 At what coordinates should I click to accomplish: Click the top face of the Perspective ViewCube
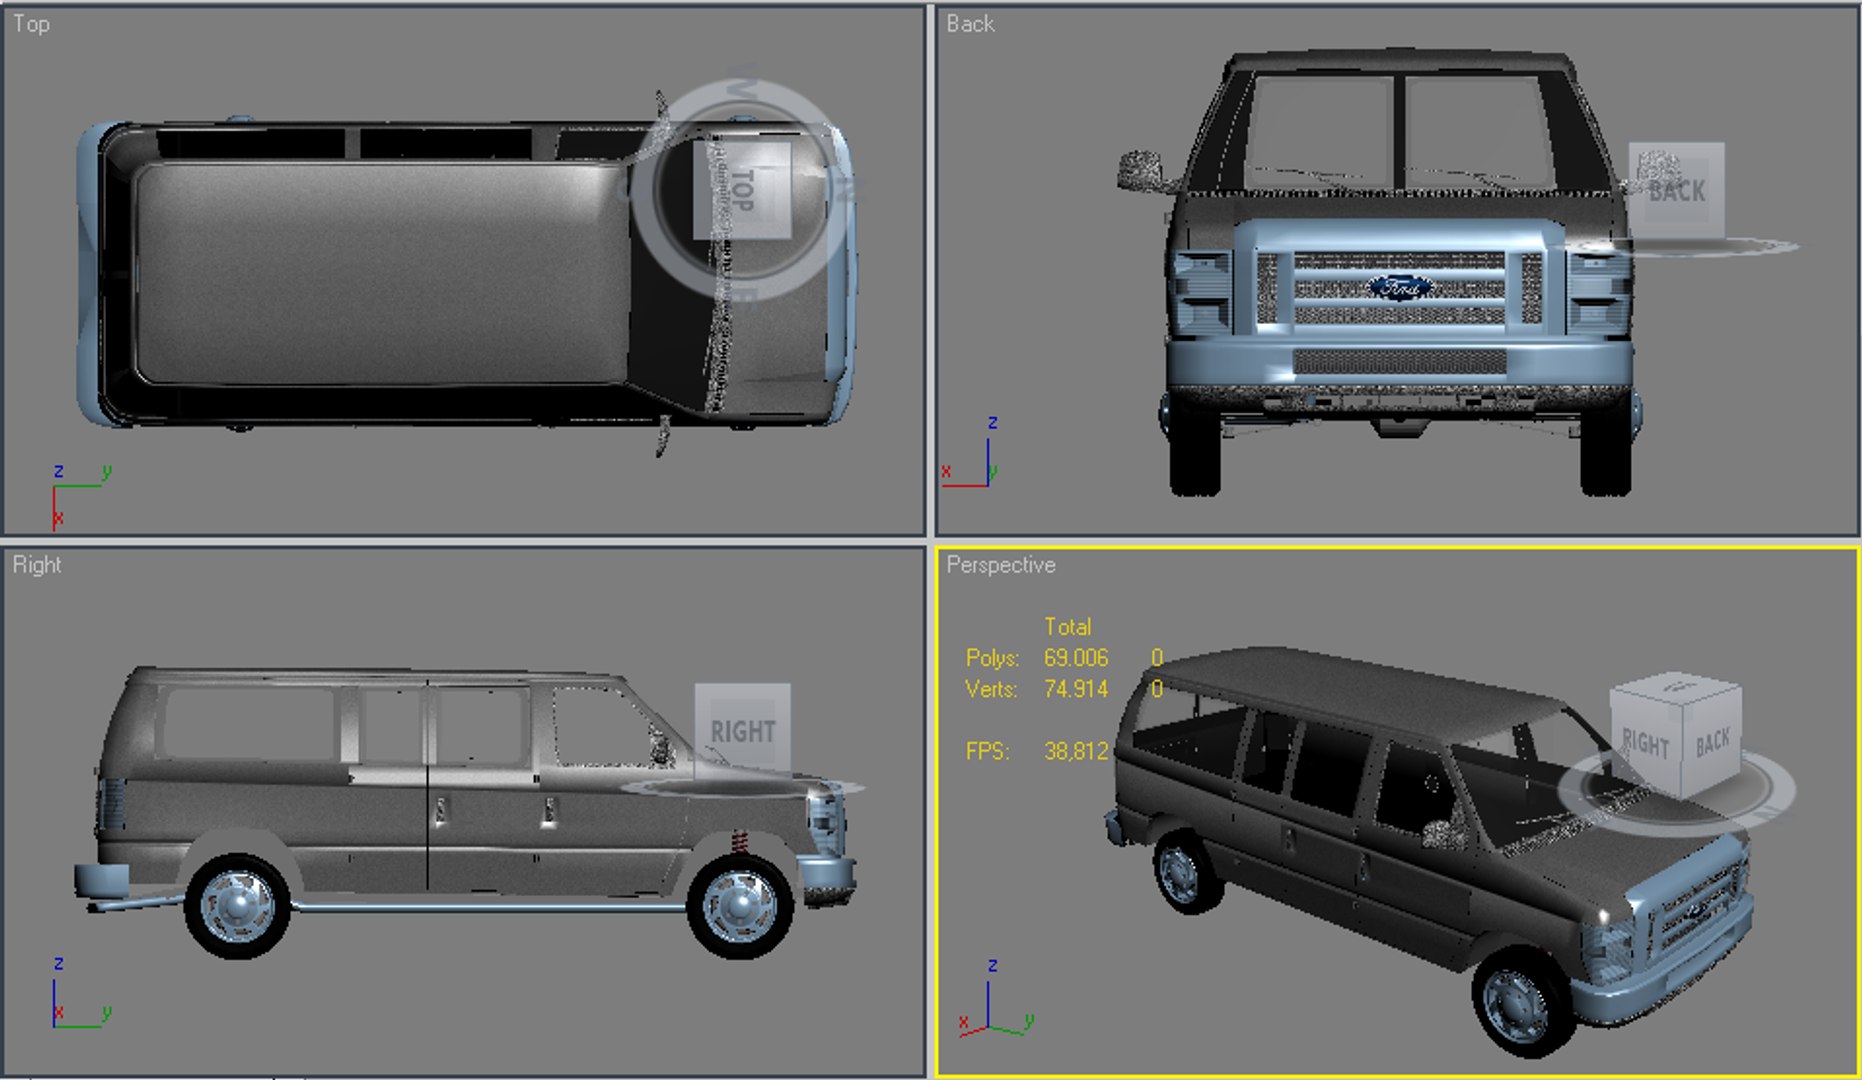coord(1676,687)
